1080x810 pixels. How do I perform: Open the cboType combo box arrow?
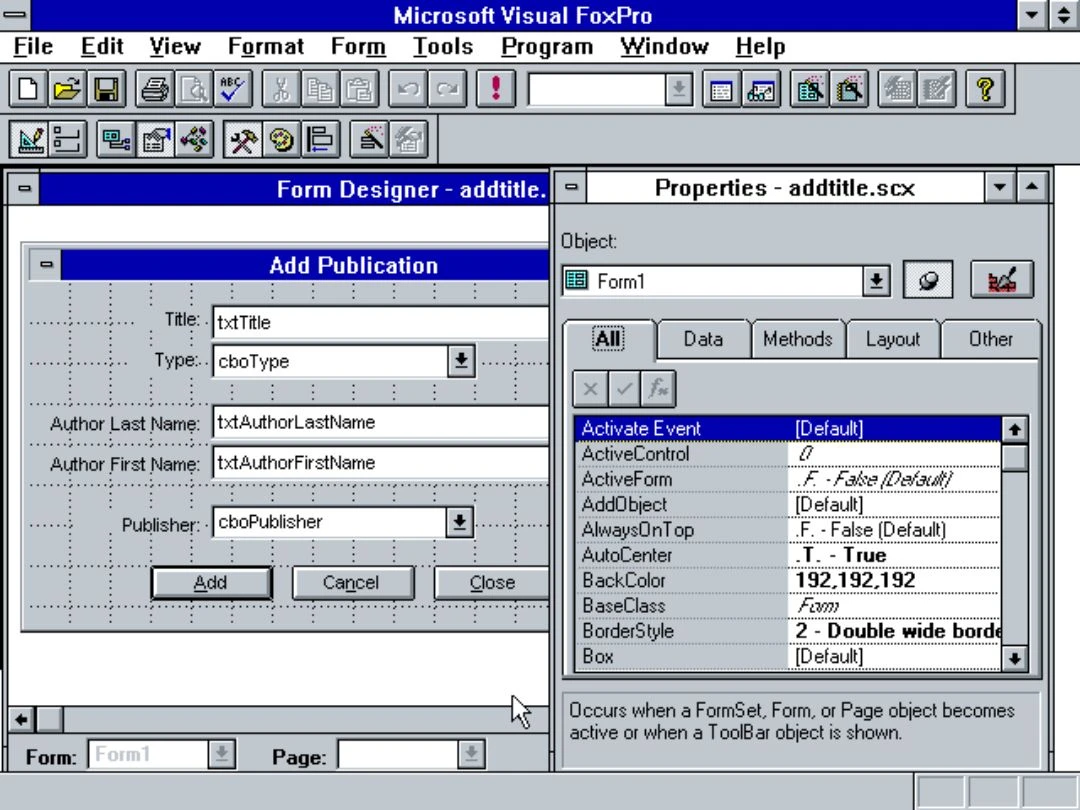point(460,361)
